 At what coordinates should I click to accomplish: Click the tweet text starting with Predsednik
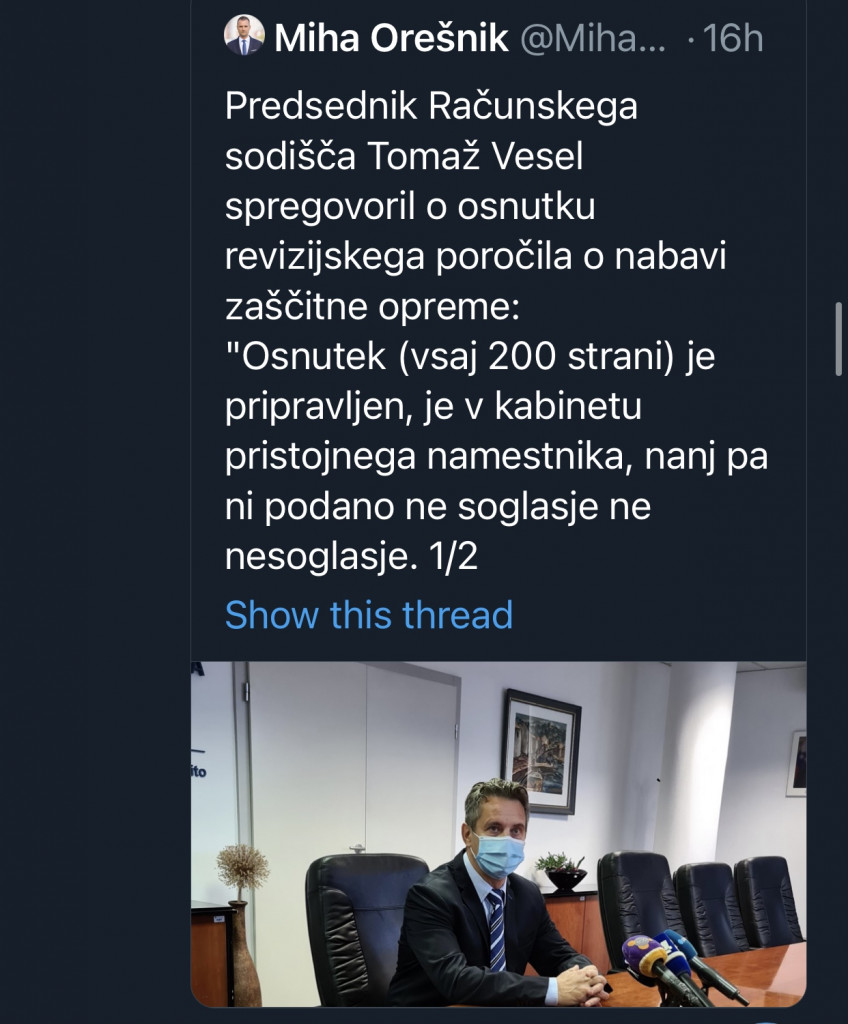point(431,105)
